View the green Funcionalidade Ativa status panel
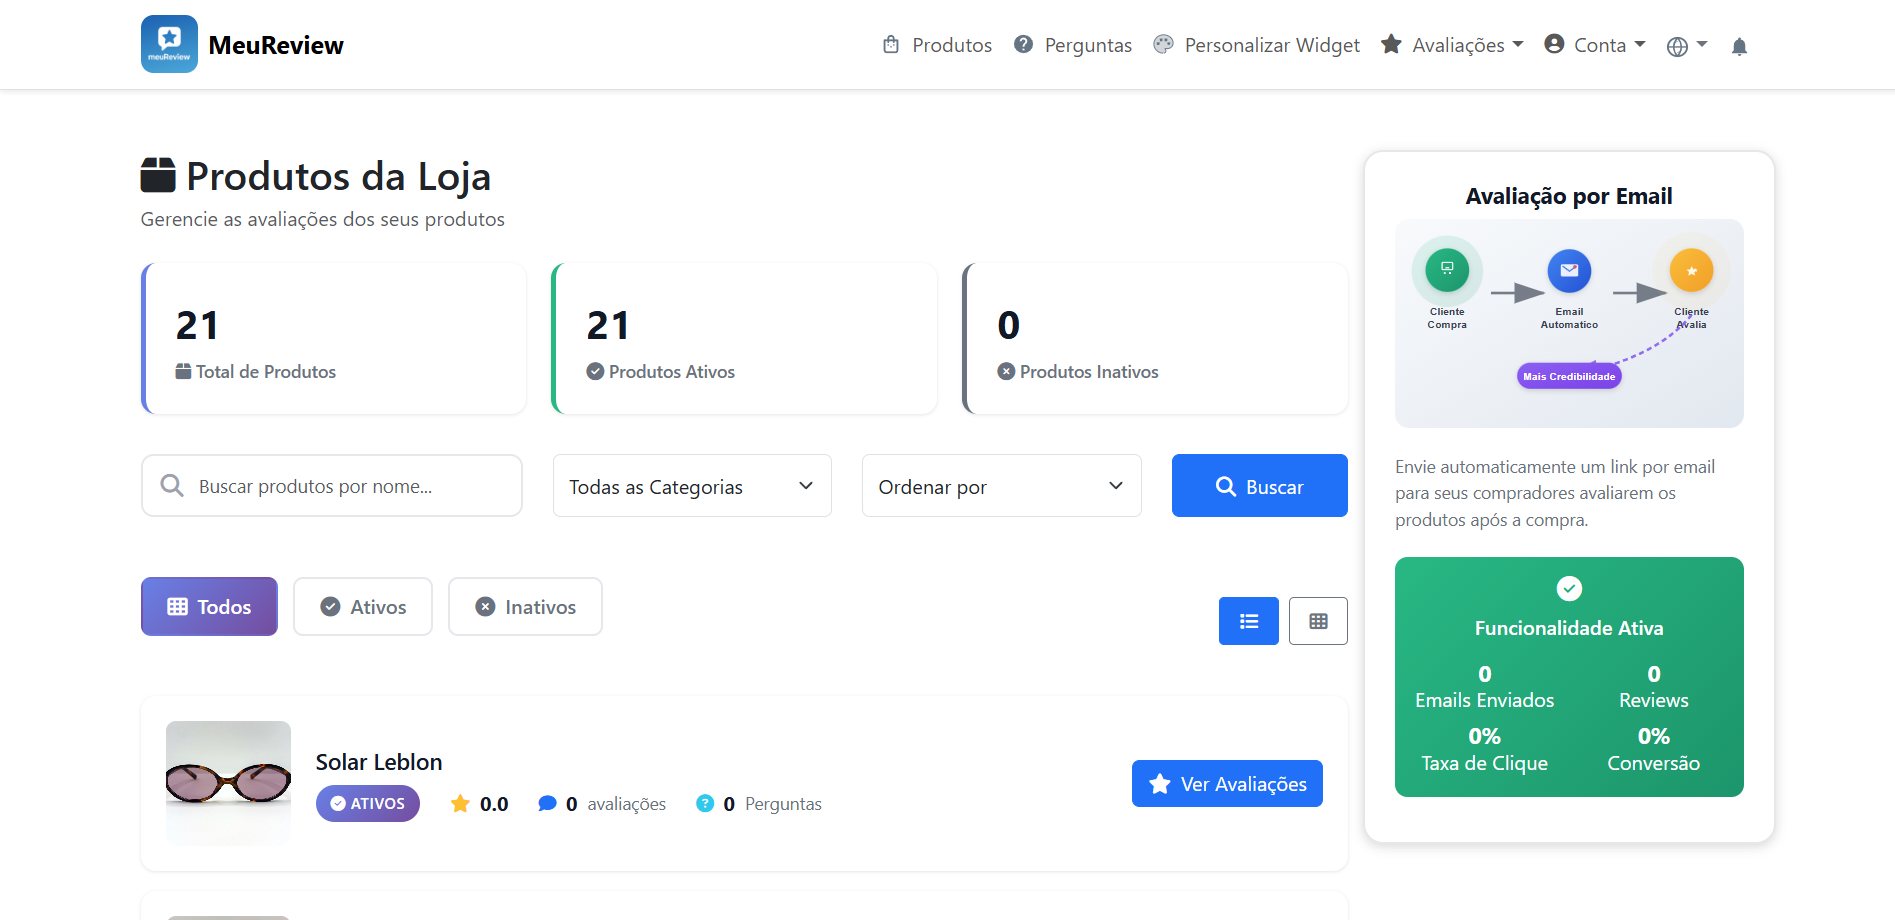The image size is (1895, 920). (x=1568, y=677)
